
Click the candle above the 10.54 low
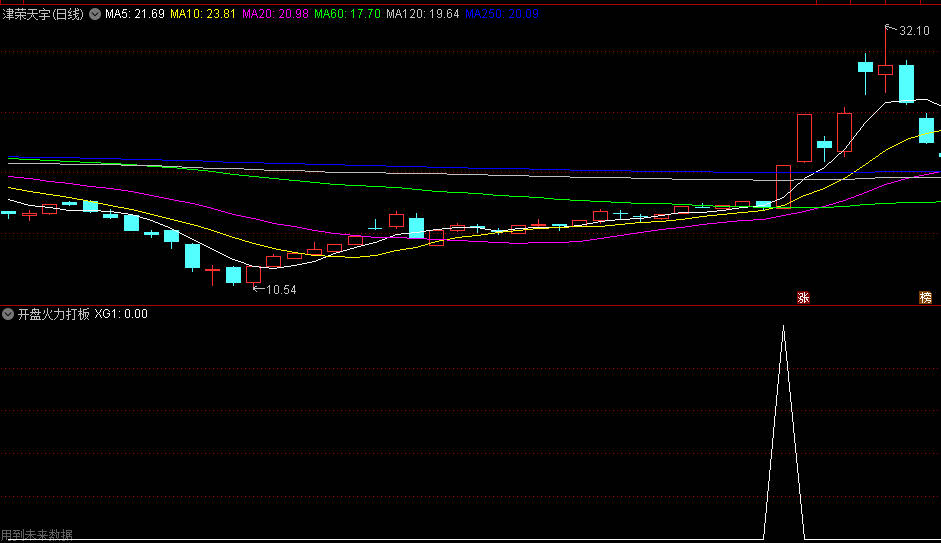tap(253, 274)
